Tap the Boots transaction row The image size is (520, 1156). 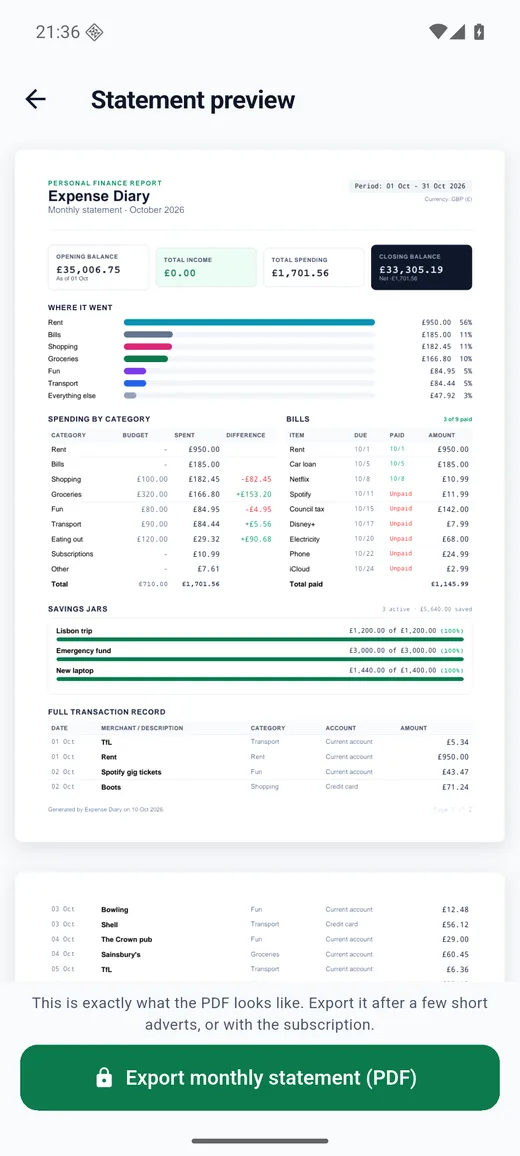click(x=260, y=787)
